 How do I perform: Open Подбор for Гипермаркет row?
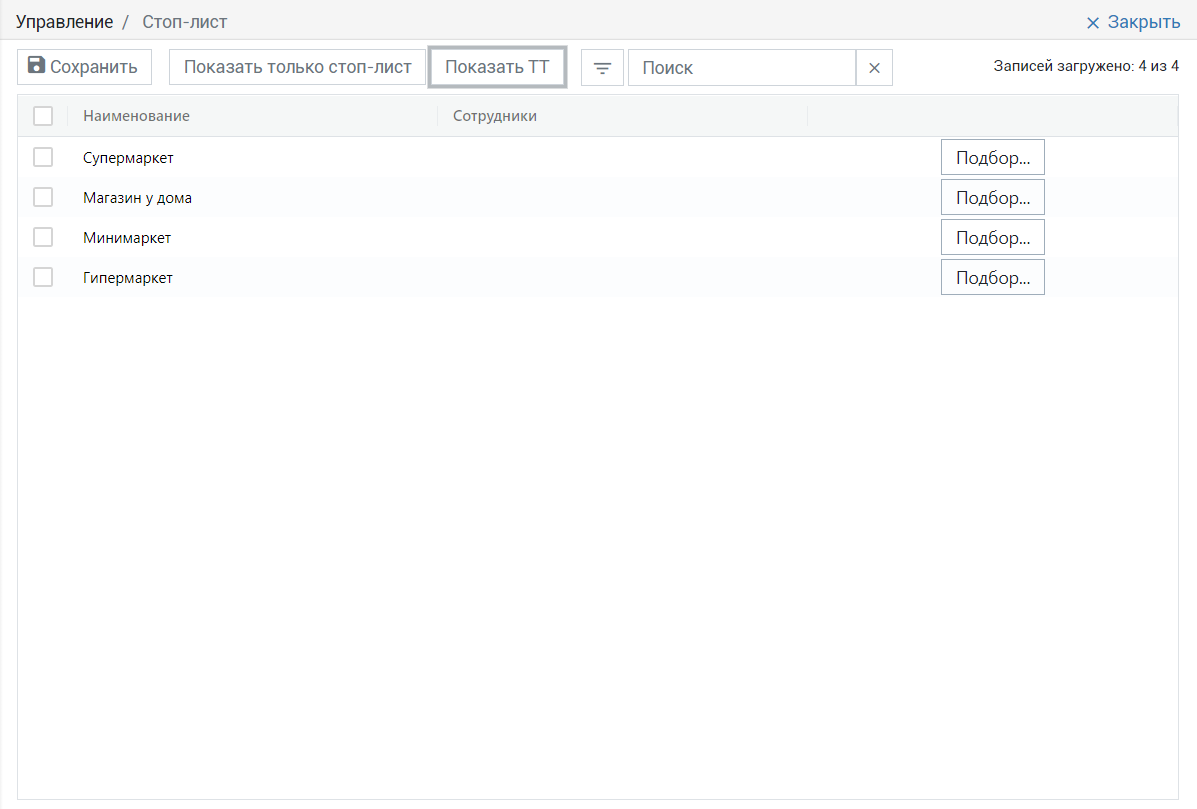click(x=992, y=277)
